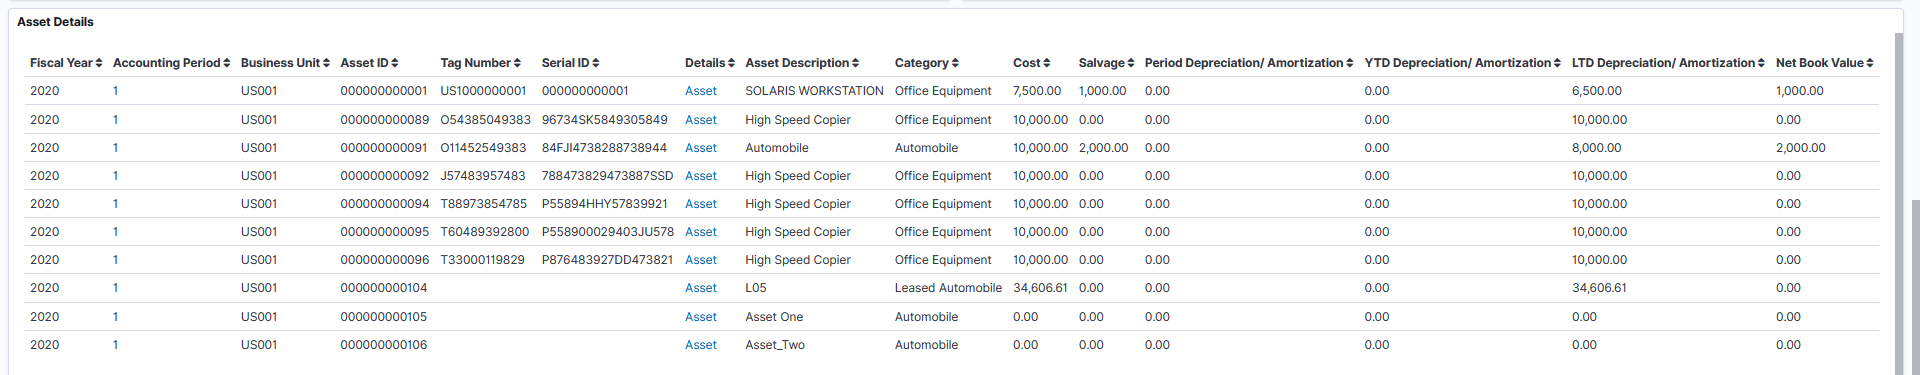
Task: Sort by Category column icon
Action: 955,63
